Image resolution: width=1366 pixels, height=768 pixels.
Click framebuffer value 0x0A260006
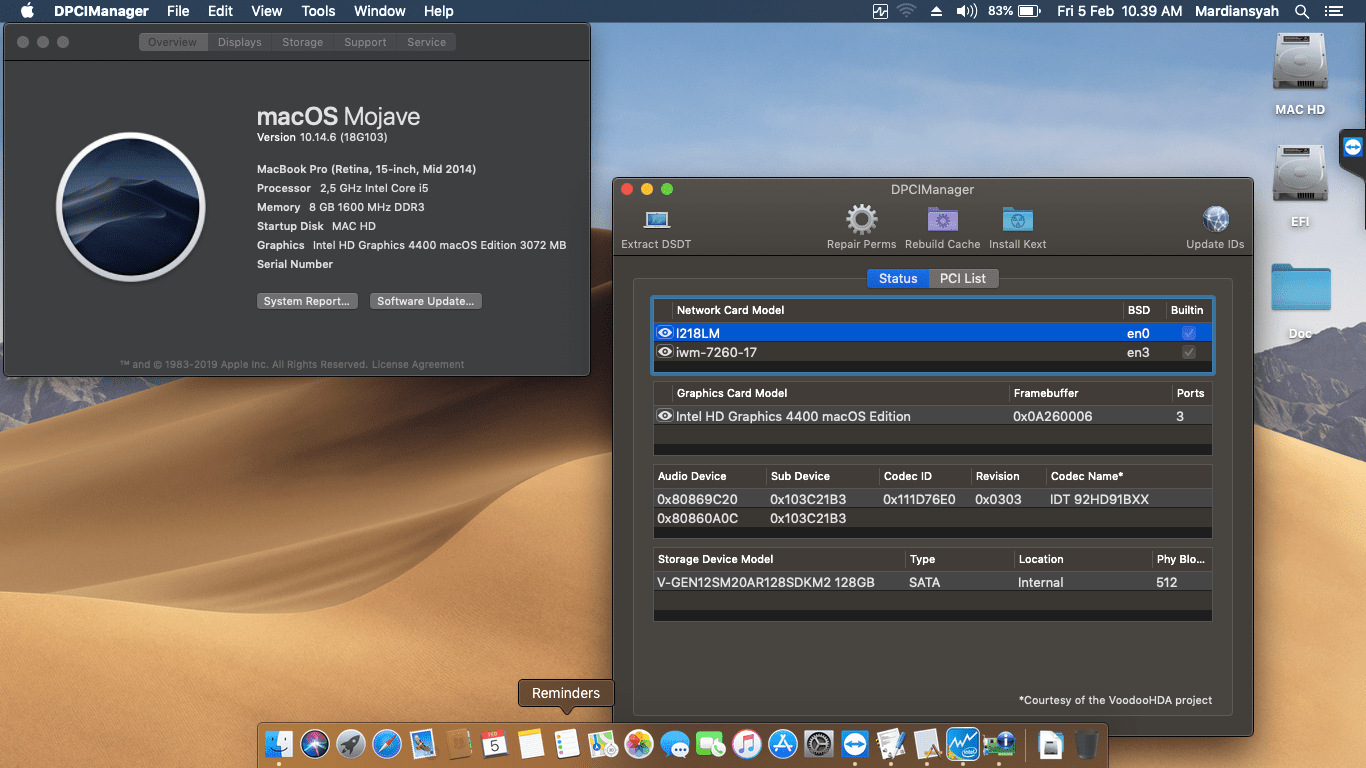click(1052, 416)
